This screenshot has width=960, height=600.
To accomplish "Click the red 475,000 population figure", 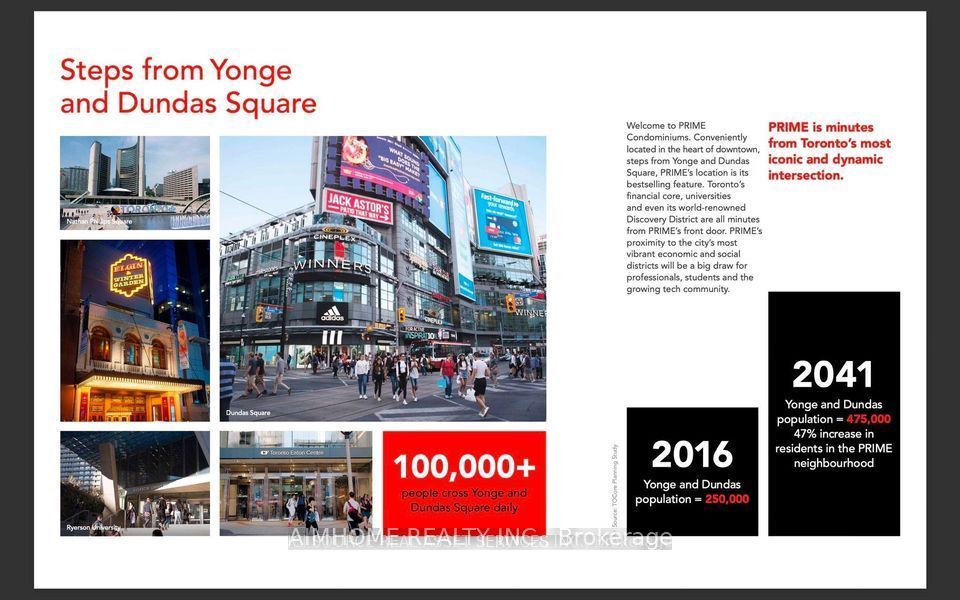I will (868, 419).
